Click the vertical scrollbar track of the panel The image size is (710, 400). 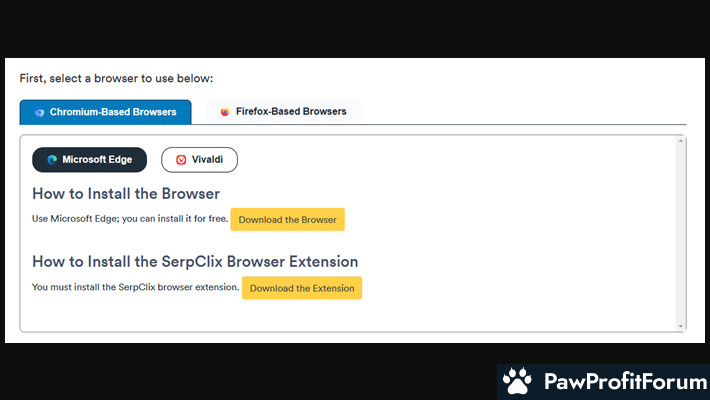681,230
